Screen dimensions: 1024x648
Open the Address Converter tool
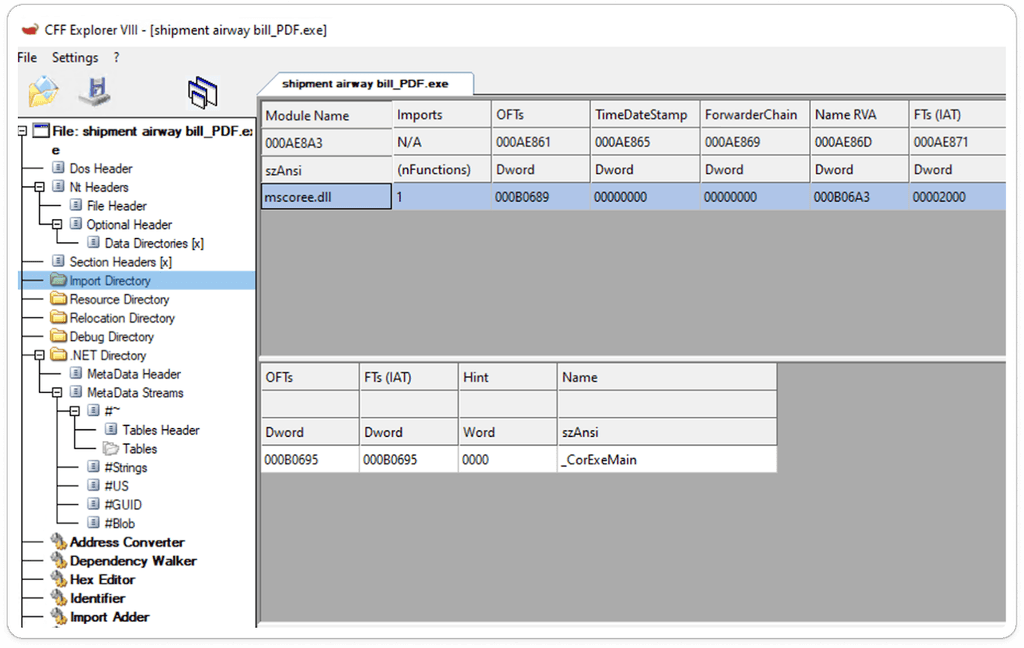coord(128,542)
